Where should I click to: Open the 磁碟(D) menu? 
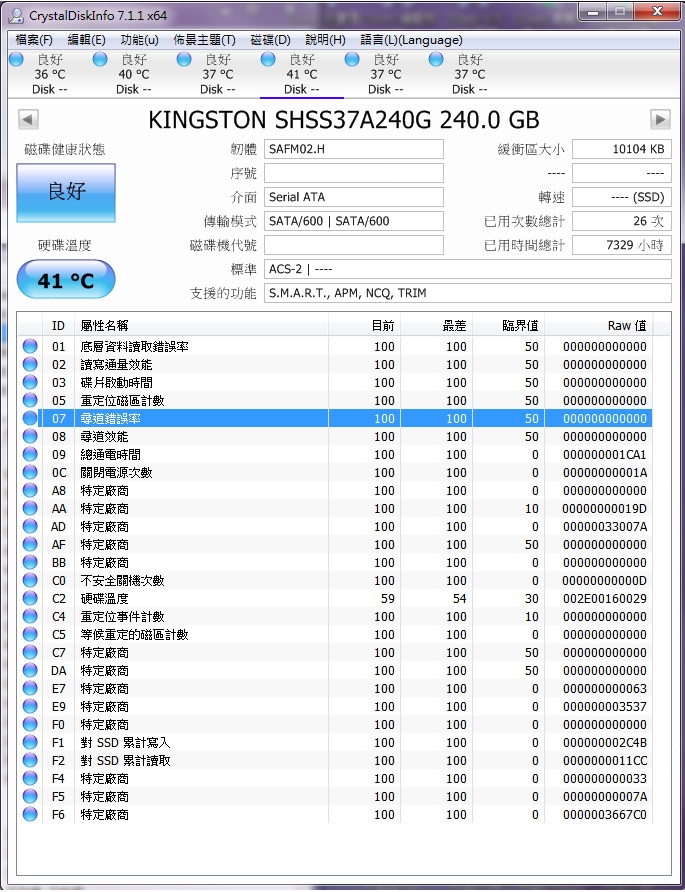[270, 40]
